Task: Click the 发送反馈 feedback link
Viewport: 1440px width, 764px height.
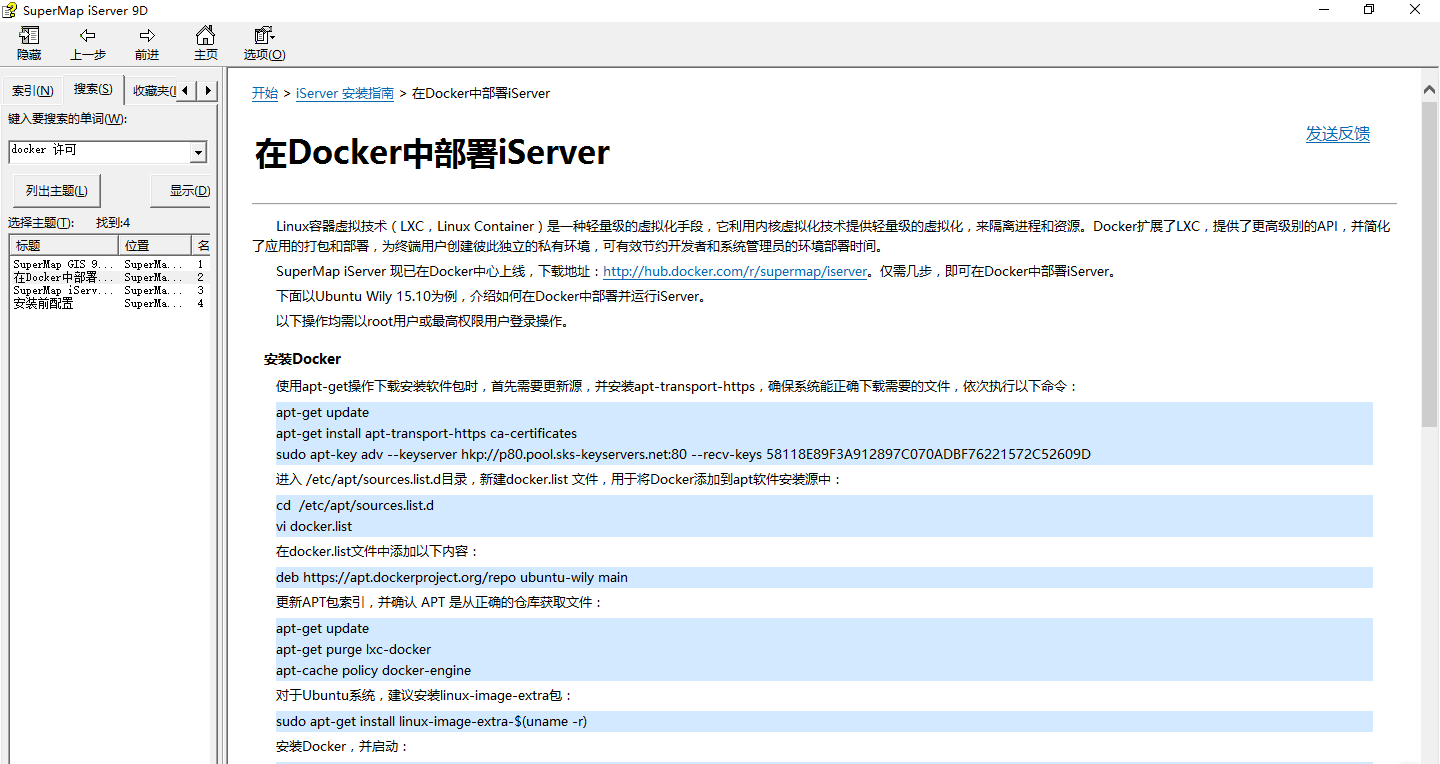Action: coord(1338,134)
